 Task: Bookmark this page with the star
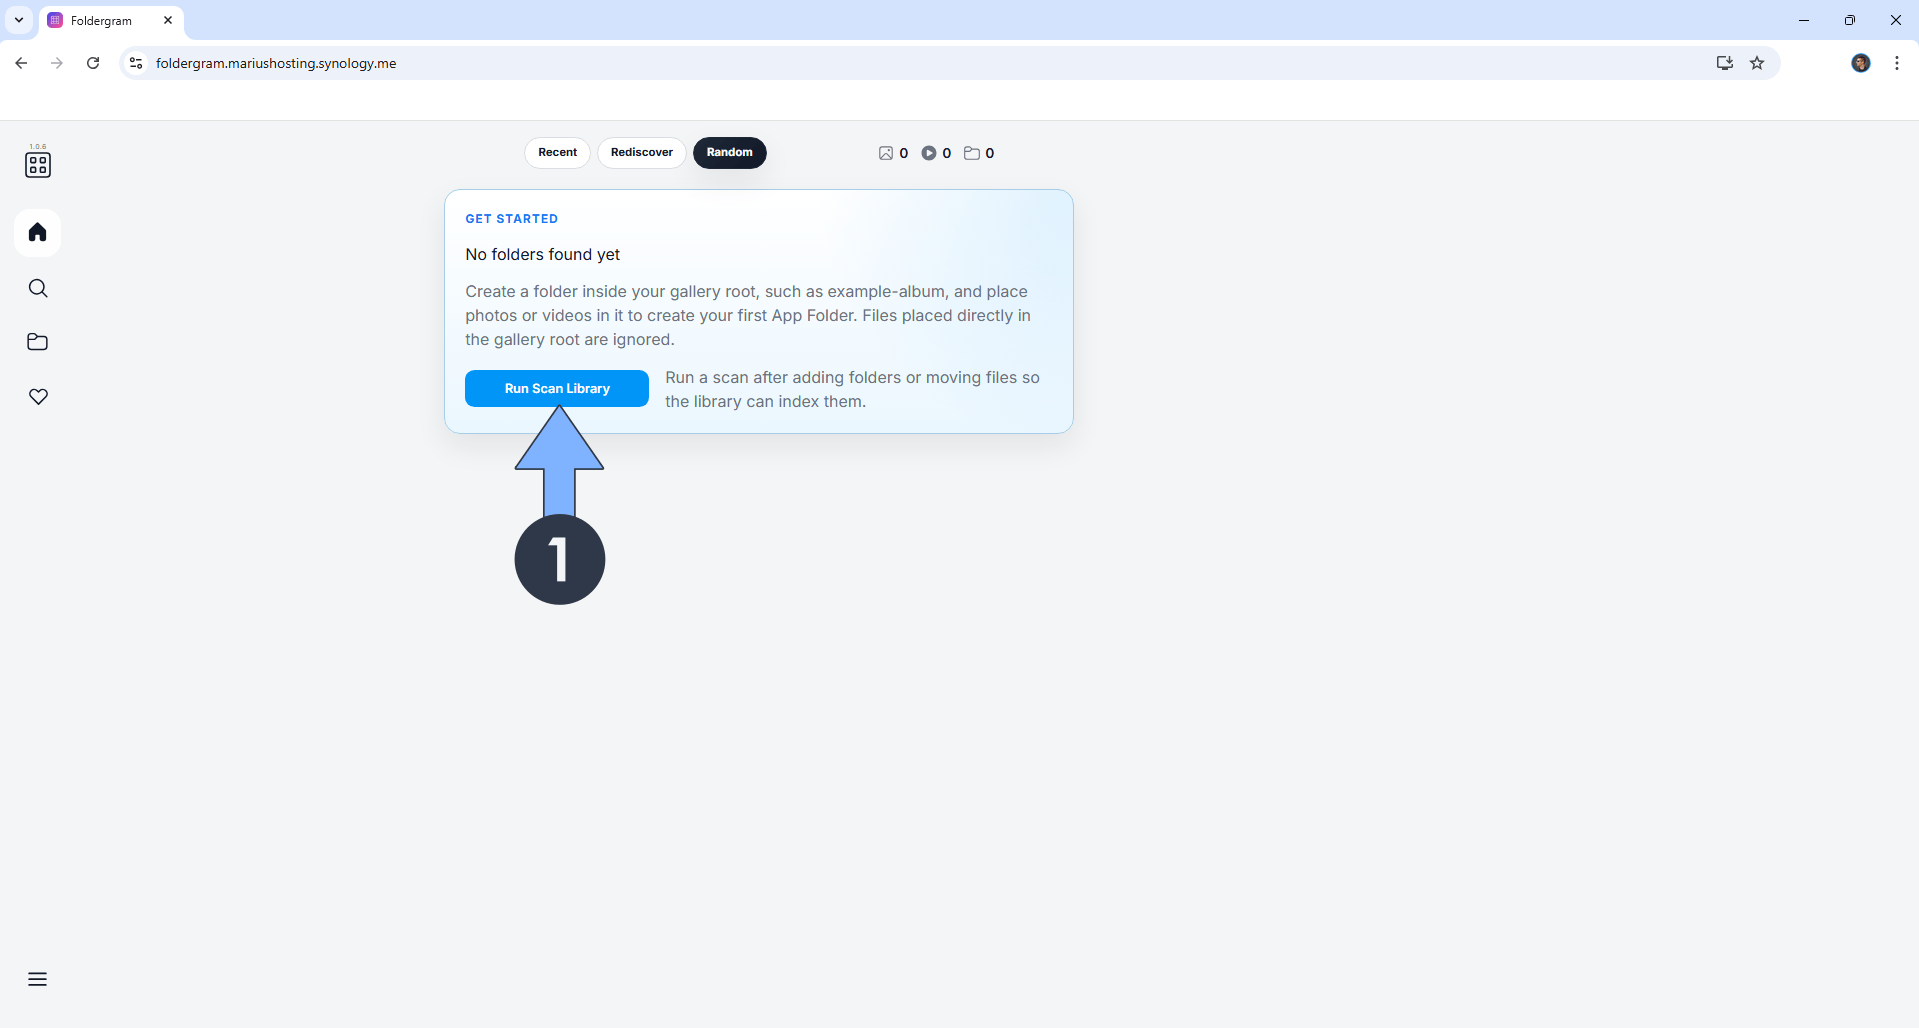click(x=1758, y=62)
